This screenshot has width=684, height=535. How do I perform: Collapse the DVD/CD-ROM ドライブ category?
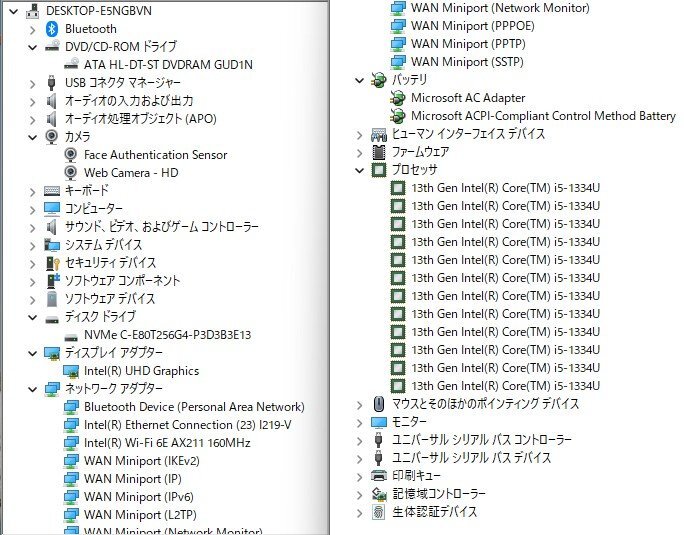tap(33, 47)
